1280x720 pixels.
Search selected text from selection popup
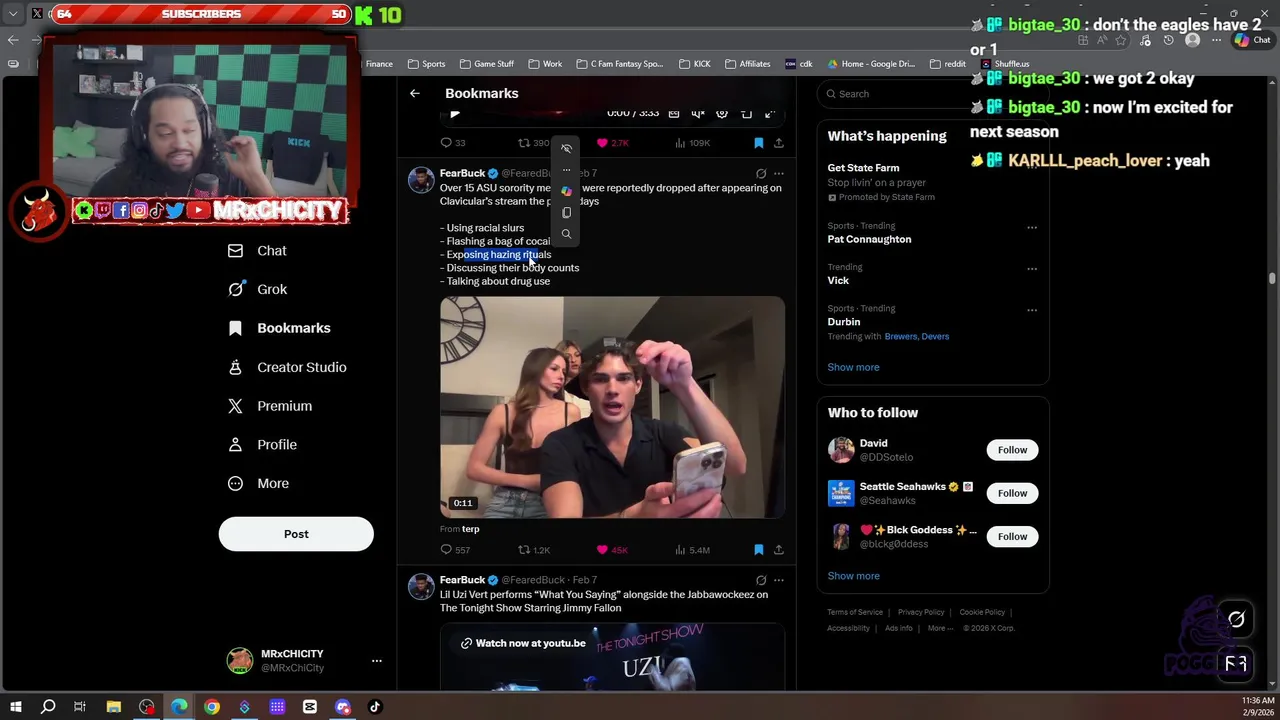click(x=566, y=234)
